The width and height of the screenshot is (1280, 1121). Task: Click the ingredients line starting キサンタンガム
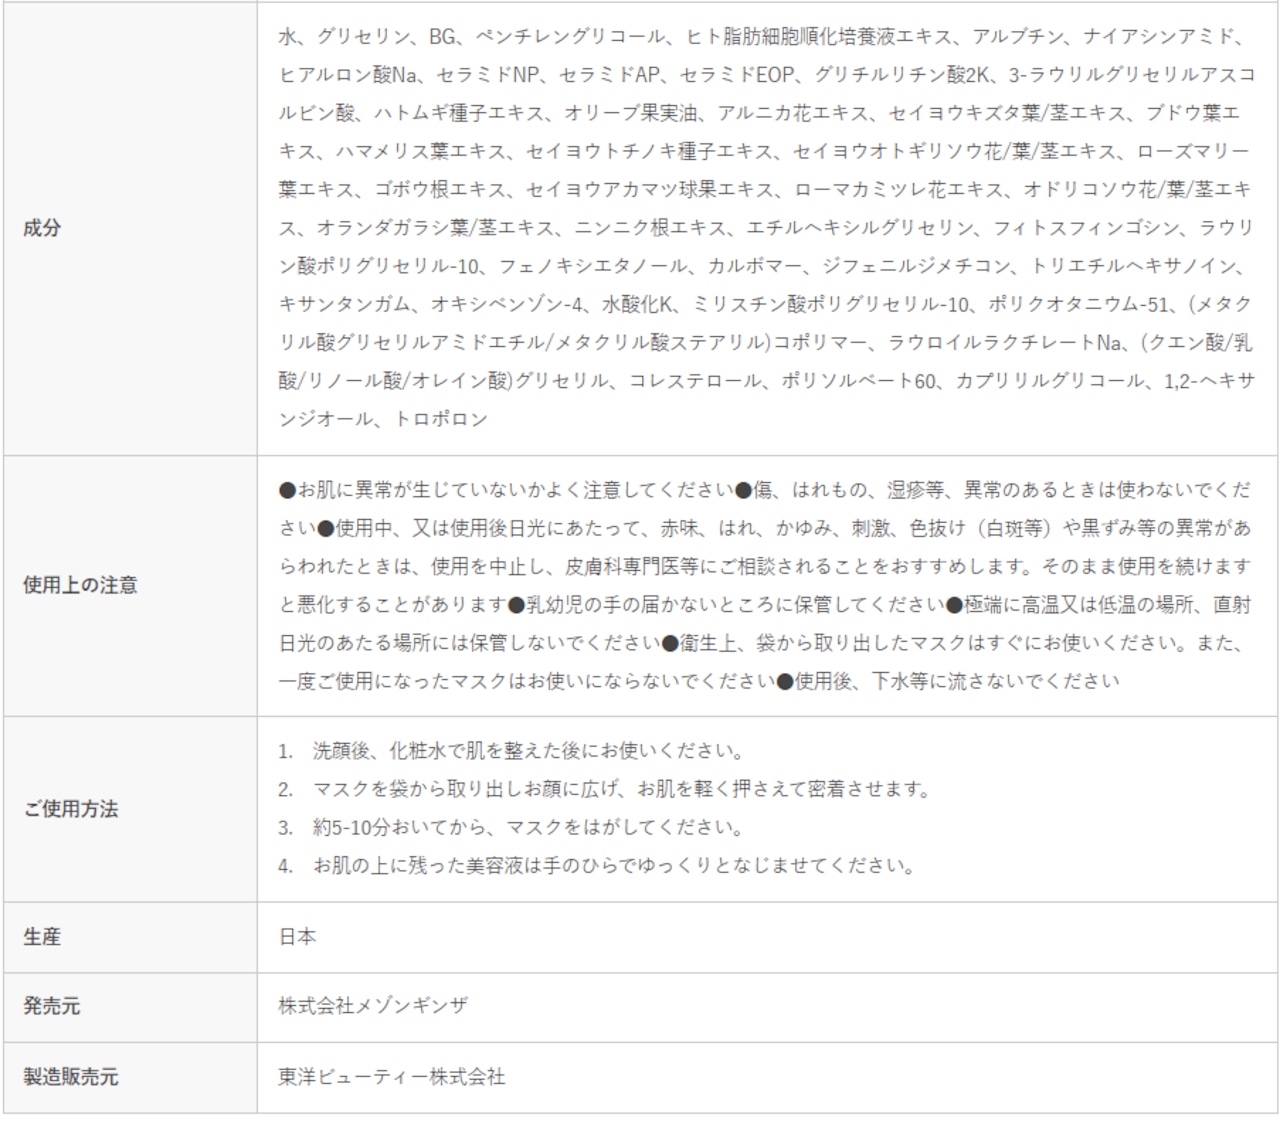coord(765,304)
